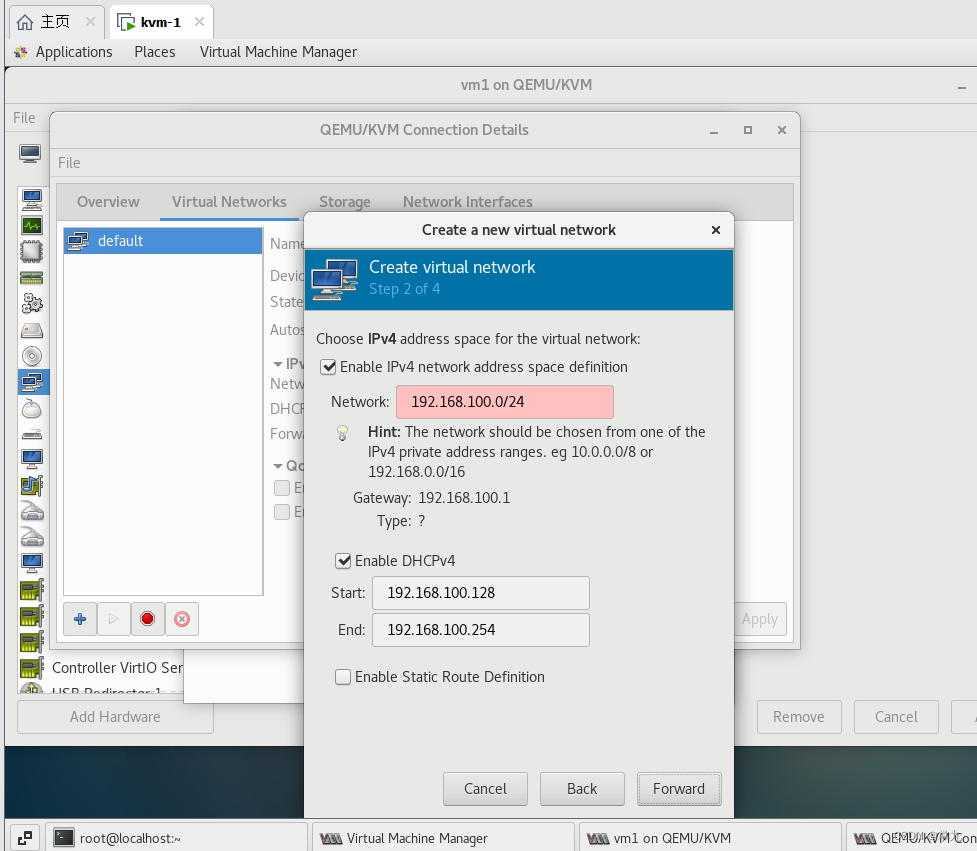This screenshot has width=977, height=851.
Task: Select the Sound card icon in hardware list
Action: point(32,486)
